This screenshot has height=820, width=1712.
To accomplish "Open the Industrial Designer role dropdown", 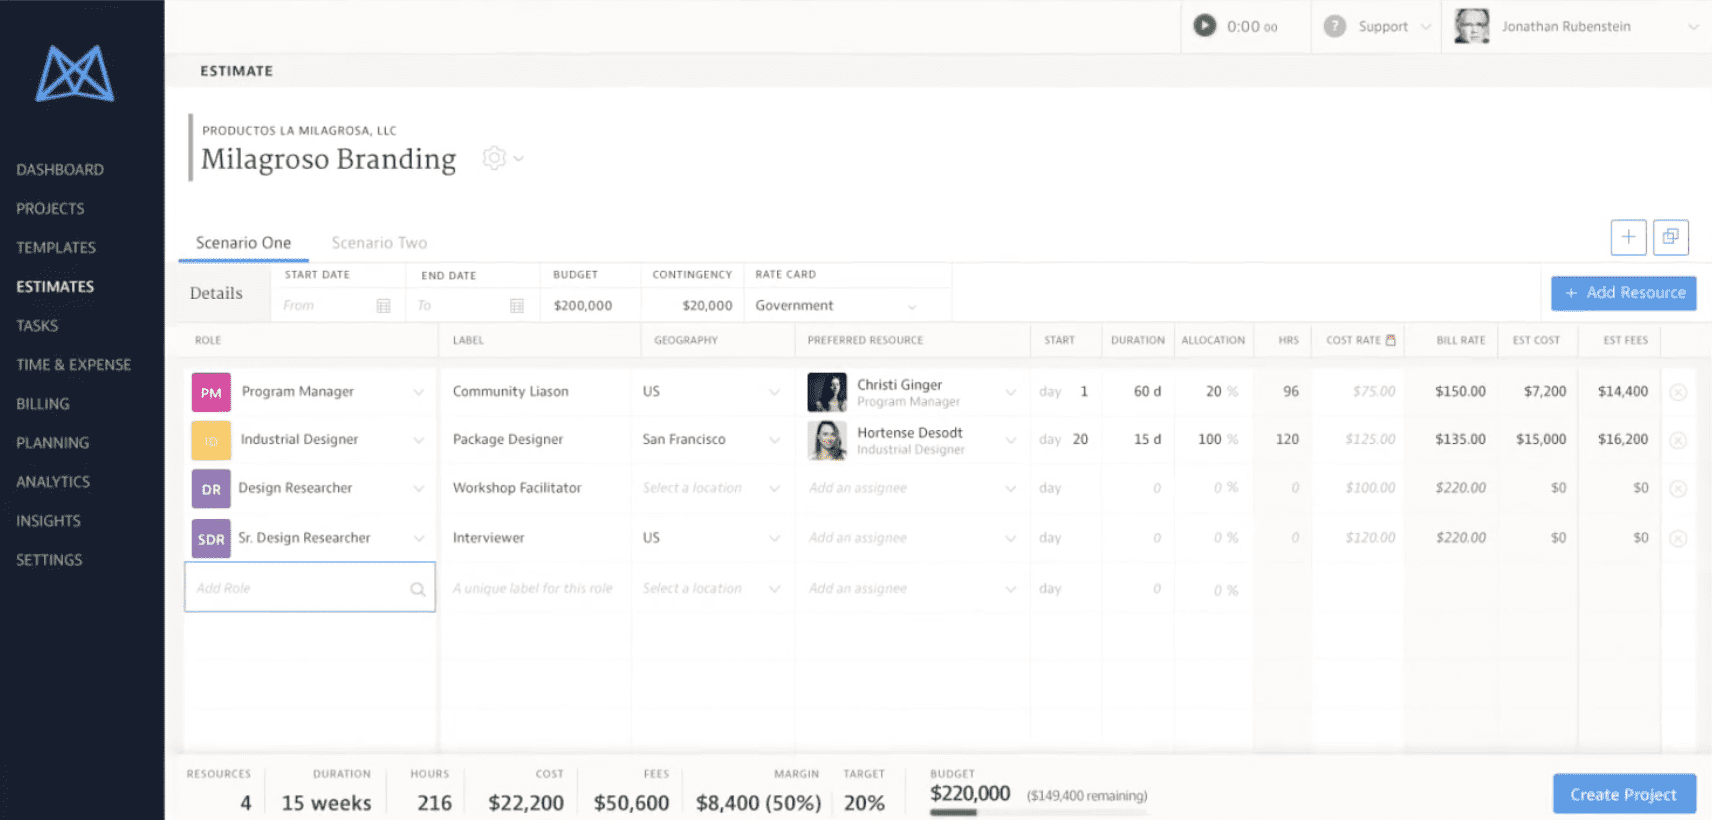I will coord(418,440).
